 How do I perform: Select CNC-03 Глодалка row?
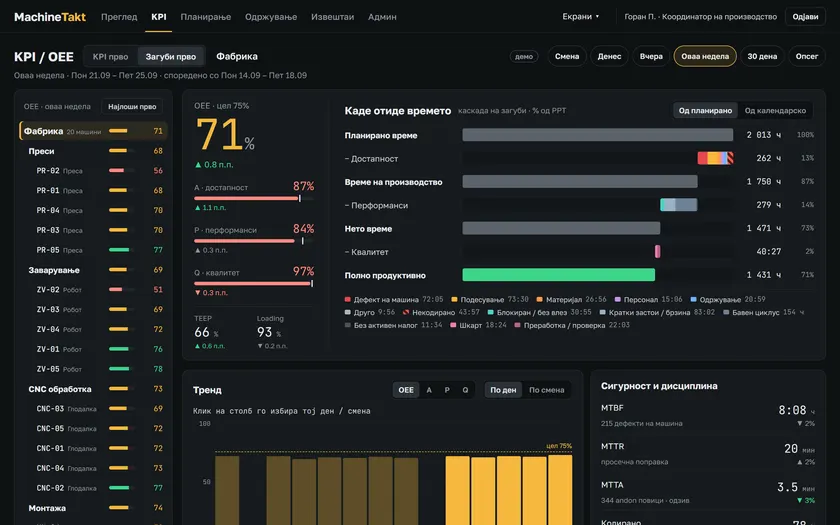(93, 409)
